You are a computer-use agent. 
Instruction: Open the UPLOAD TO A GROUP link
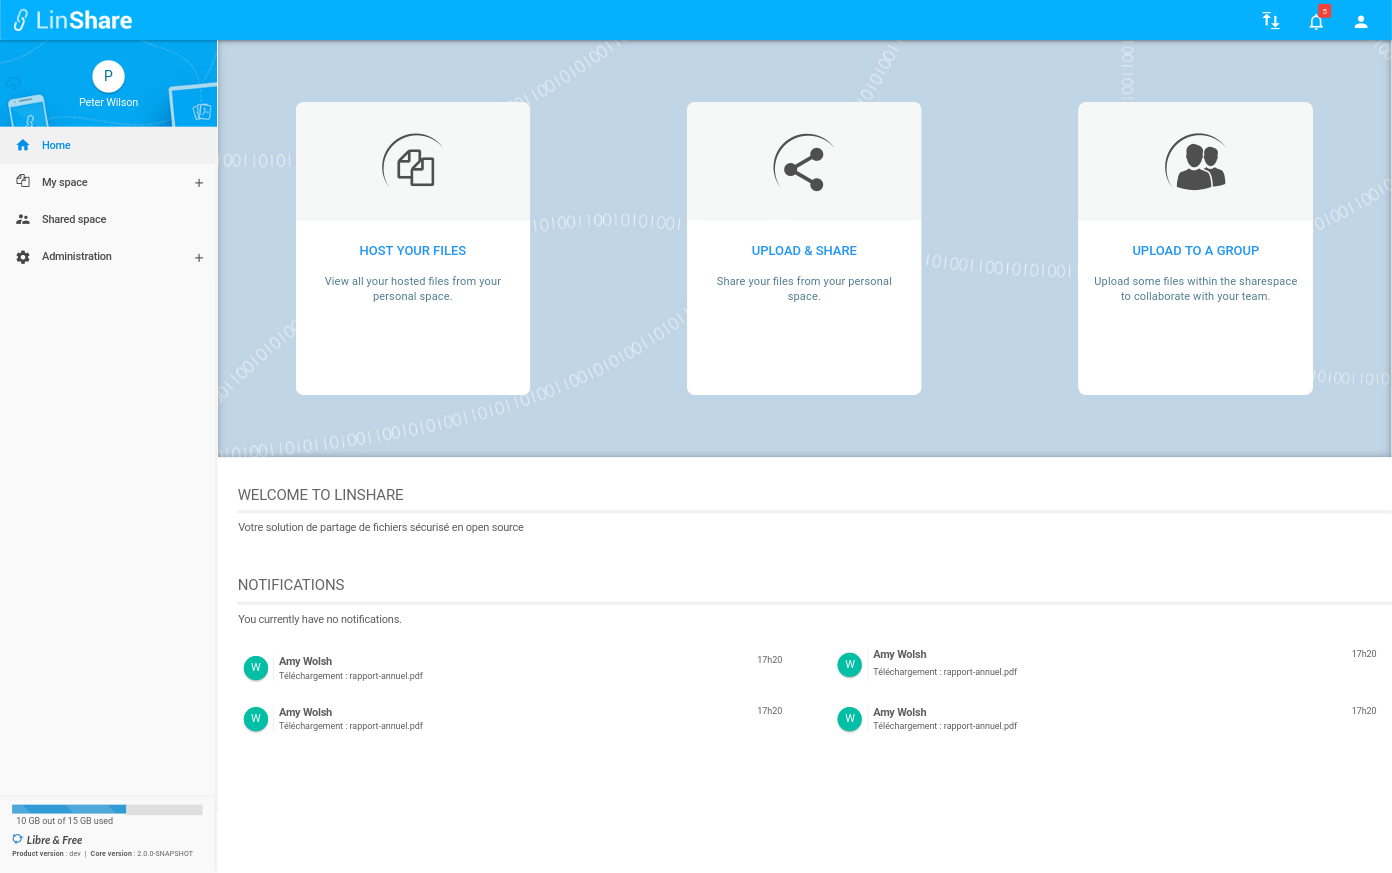[1195, 251]
